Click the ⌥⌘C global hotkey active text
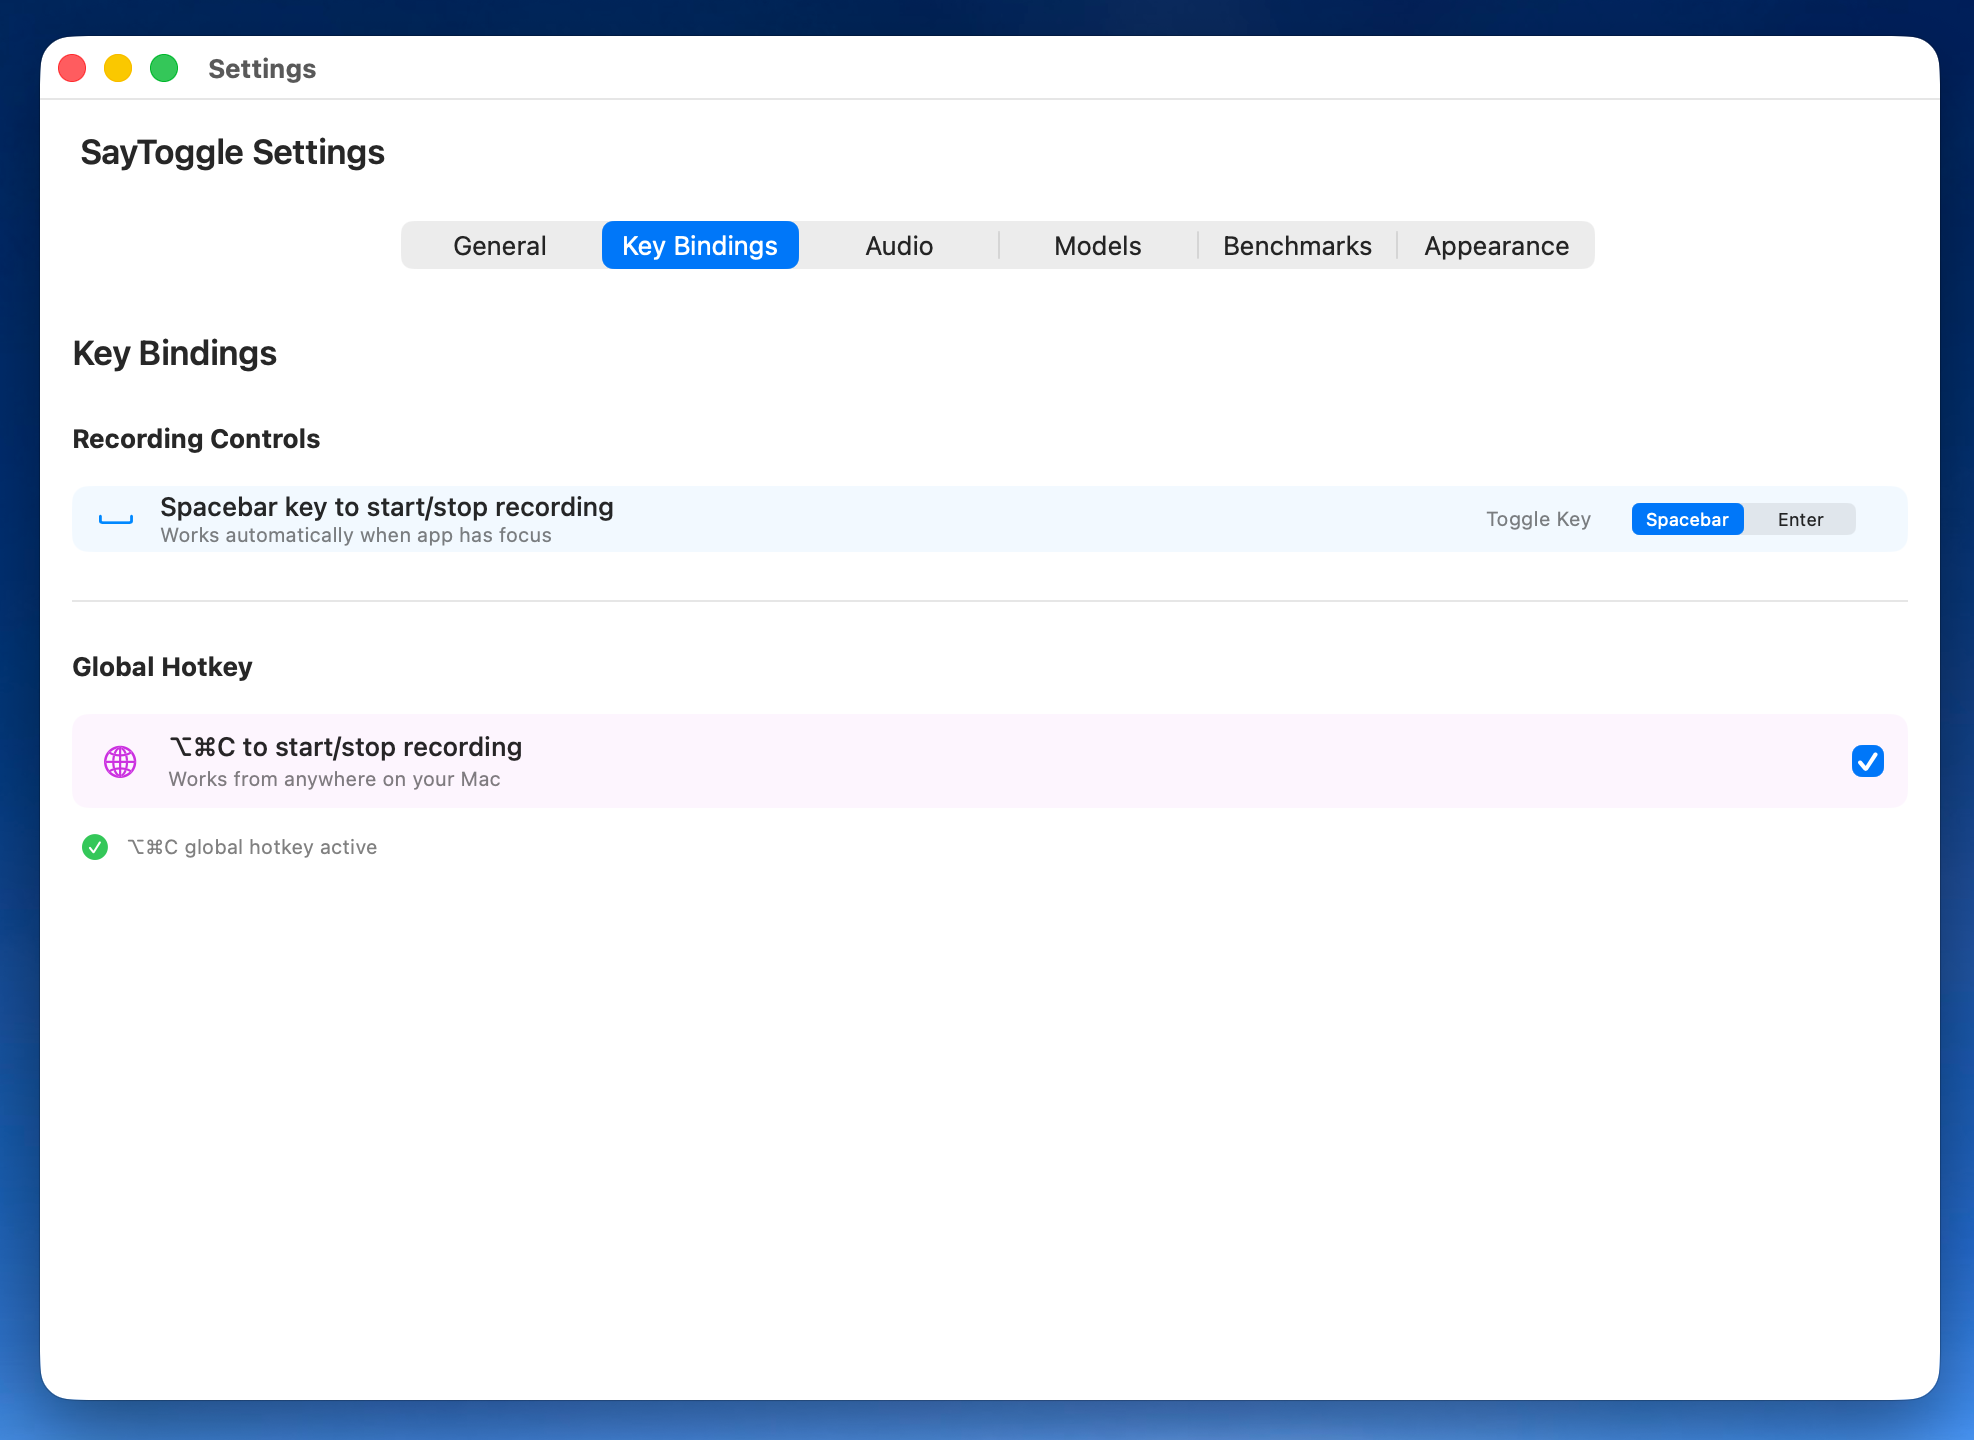This screenshot has width=1974, height=1440. pyautogui.click(x=253, y=847)
